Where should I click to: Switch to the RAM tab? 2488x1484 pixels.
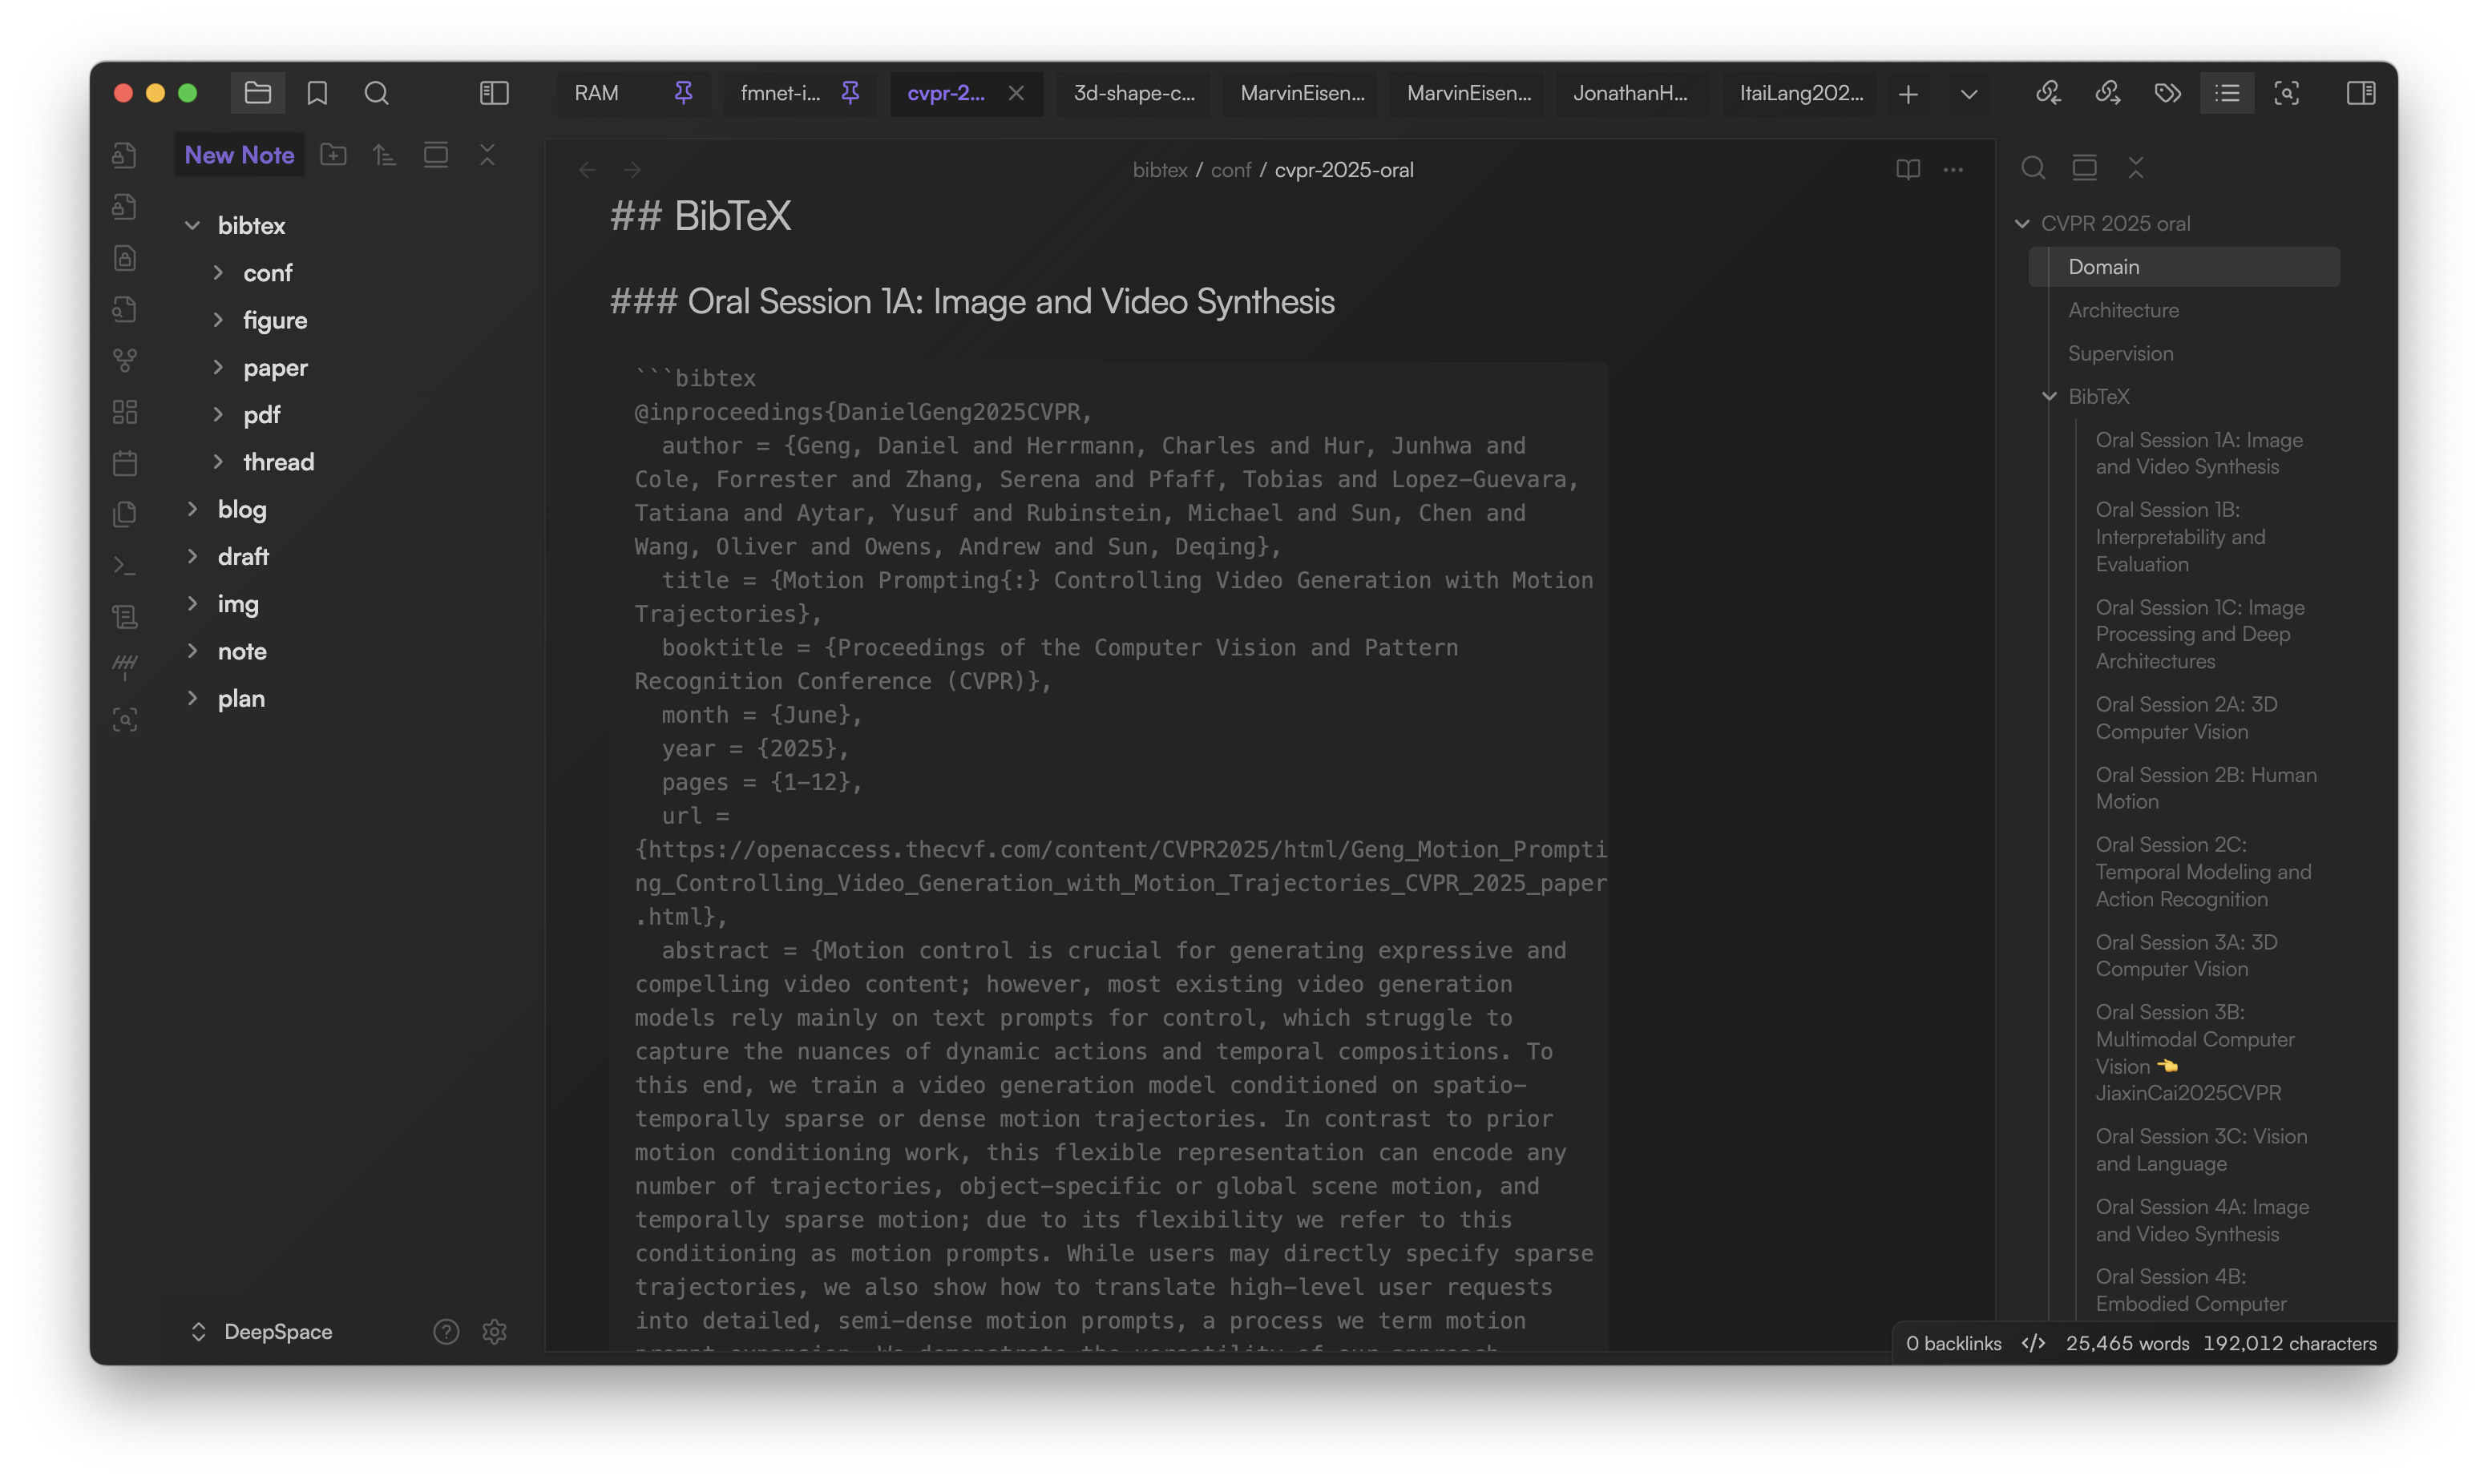tap(596, 93)
